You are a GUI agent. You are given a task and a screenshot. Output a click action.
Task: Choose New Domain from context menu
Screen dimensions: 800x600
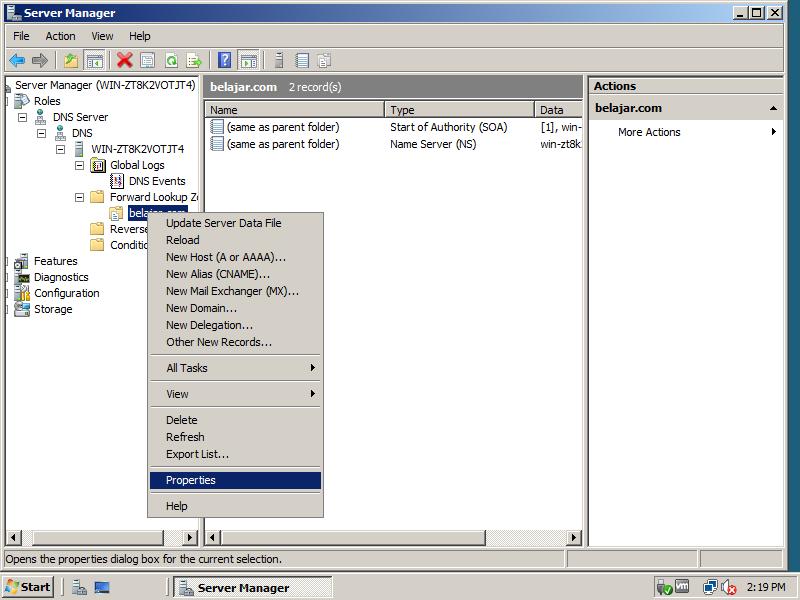pos(235,308)
